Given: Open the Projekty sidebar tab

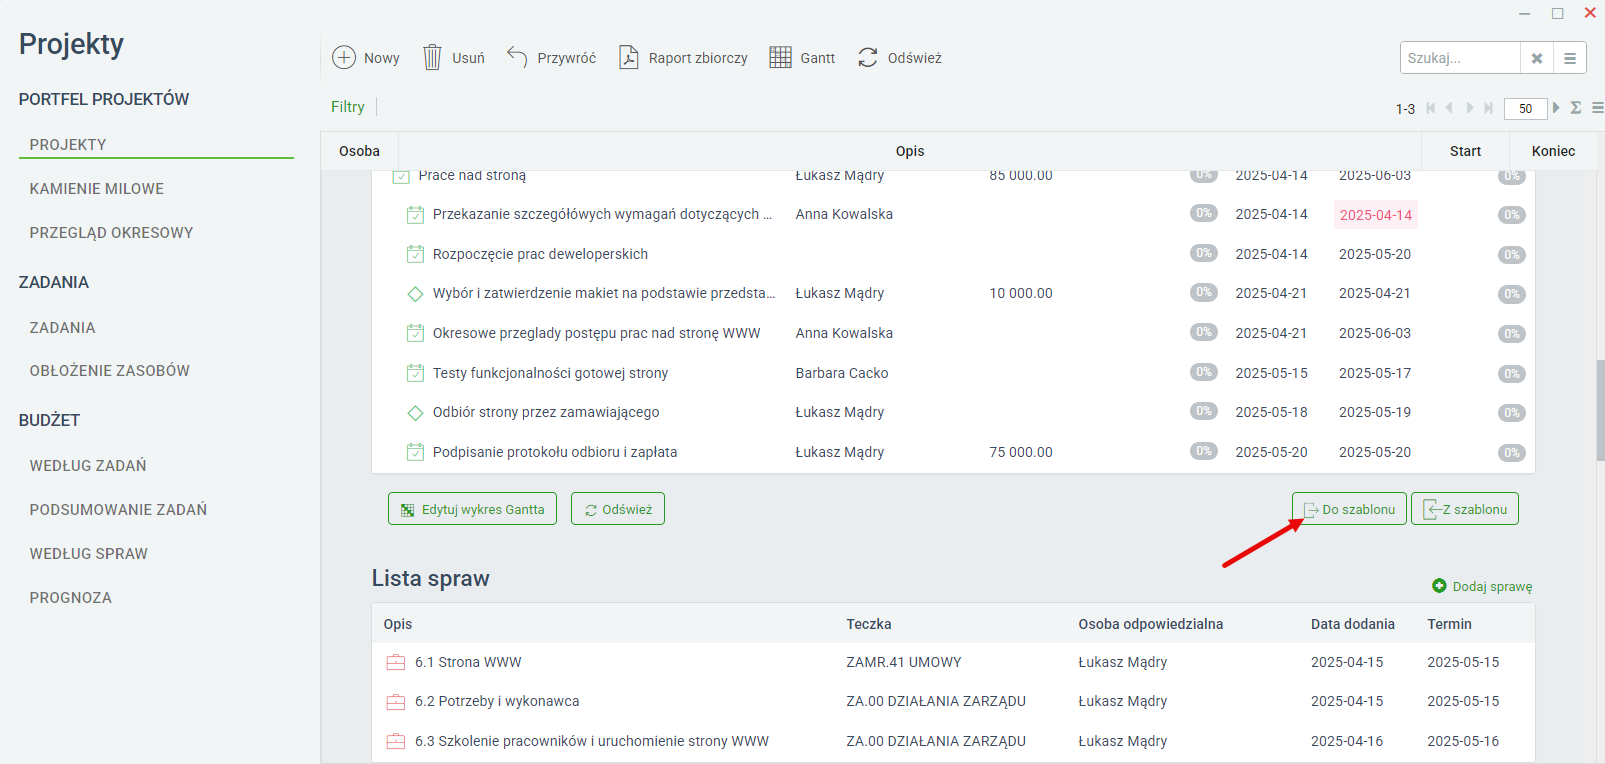Looking at the screenshot, I should 68,145.
